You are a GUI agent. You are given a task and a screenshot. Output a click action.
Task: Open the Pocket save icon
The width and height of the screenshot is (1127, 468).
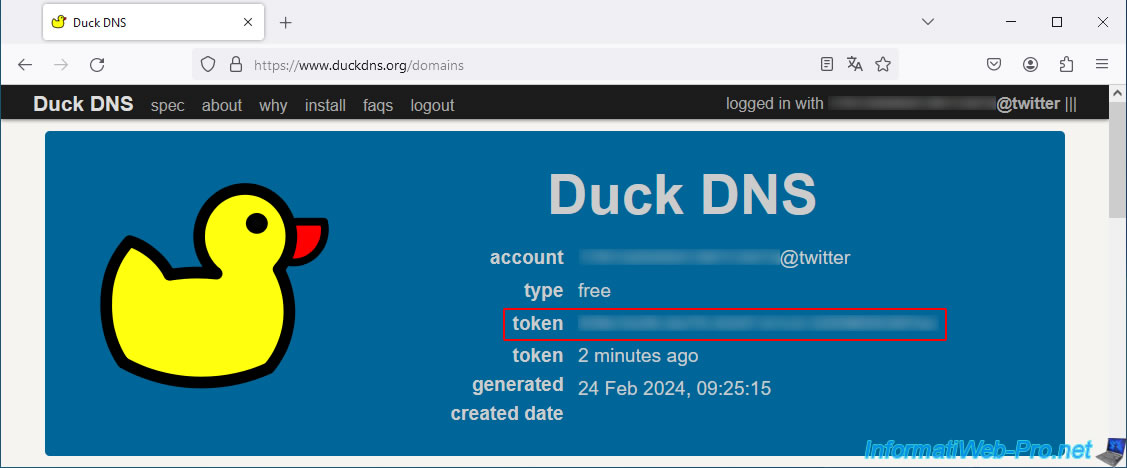(994, 65)
